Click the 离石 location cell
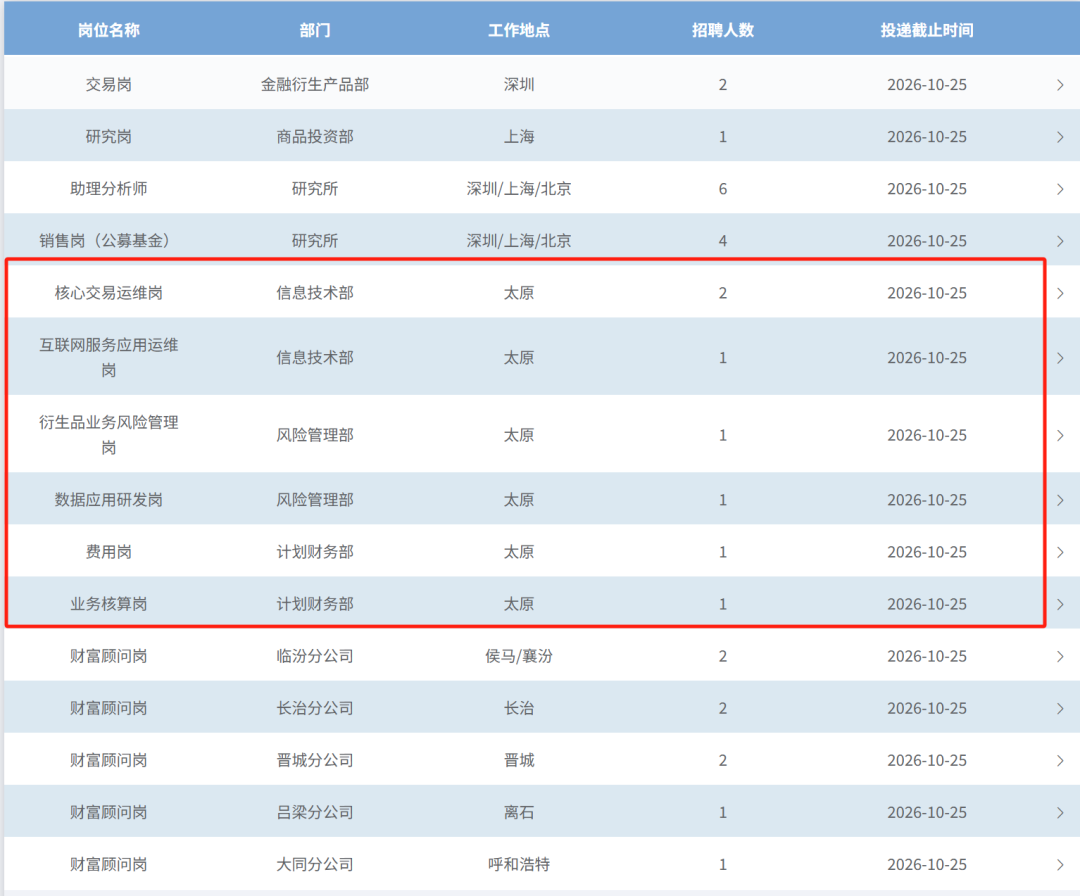 tap(519, 813)
